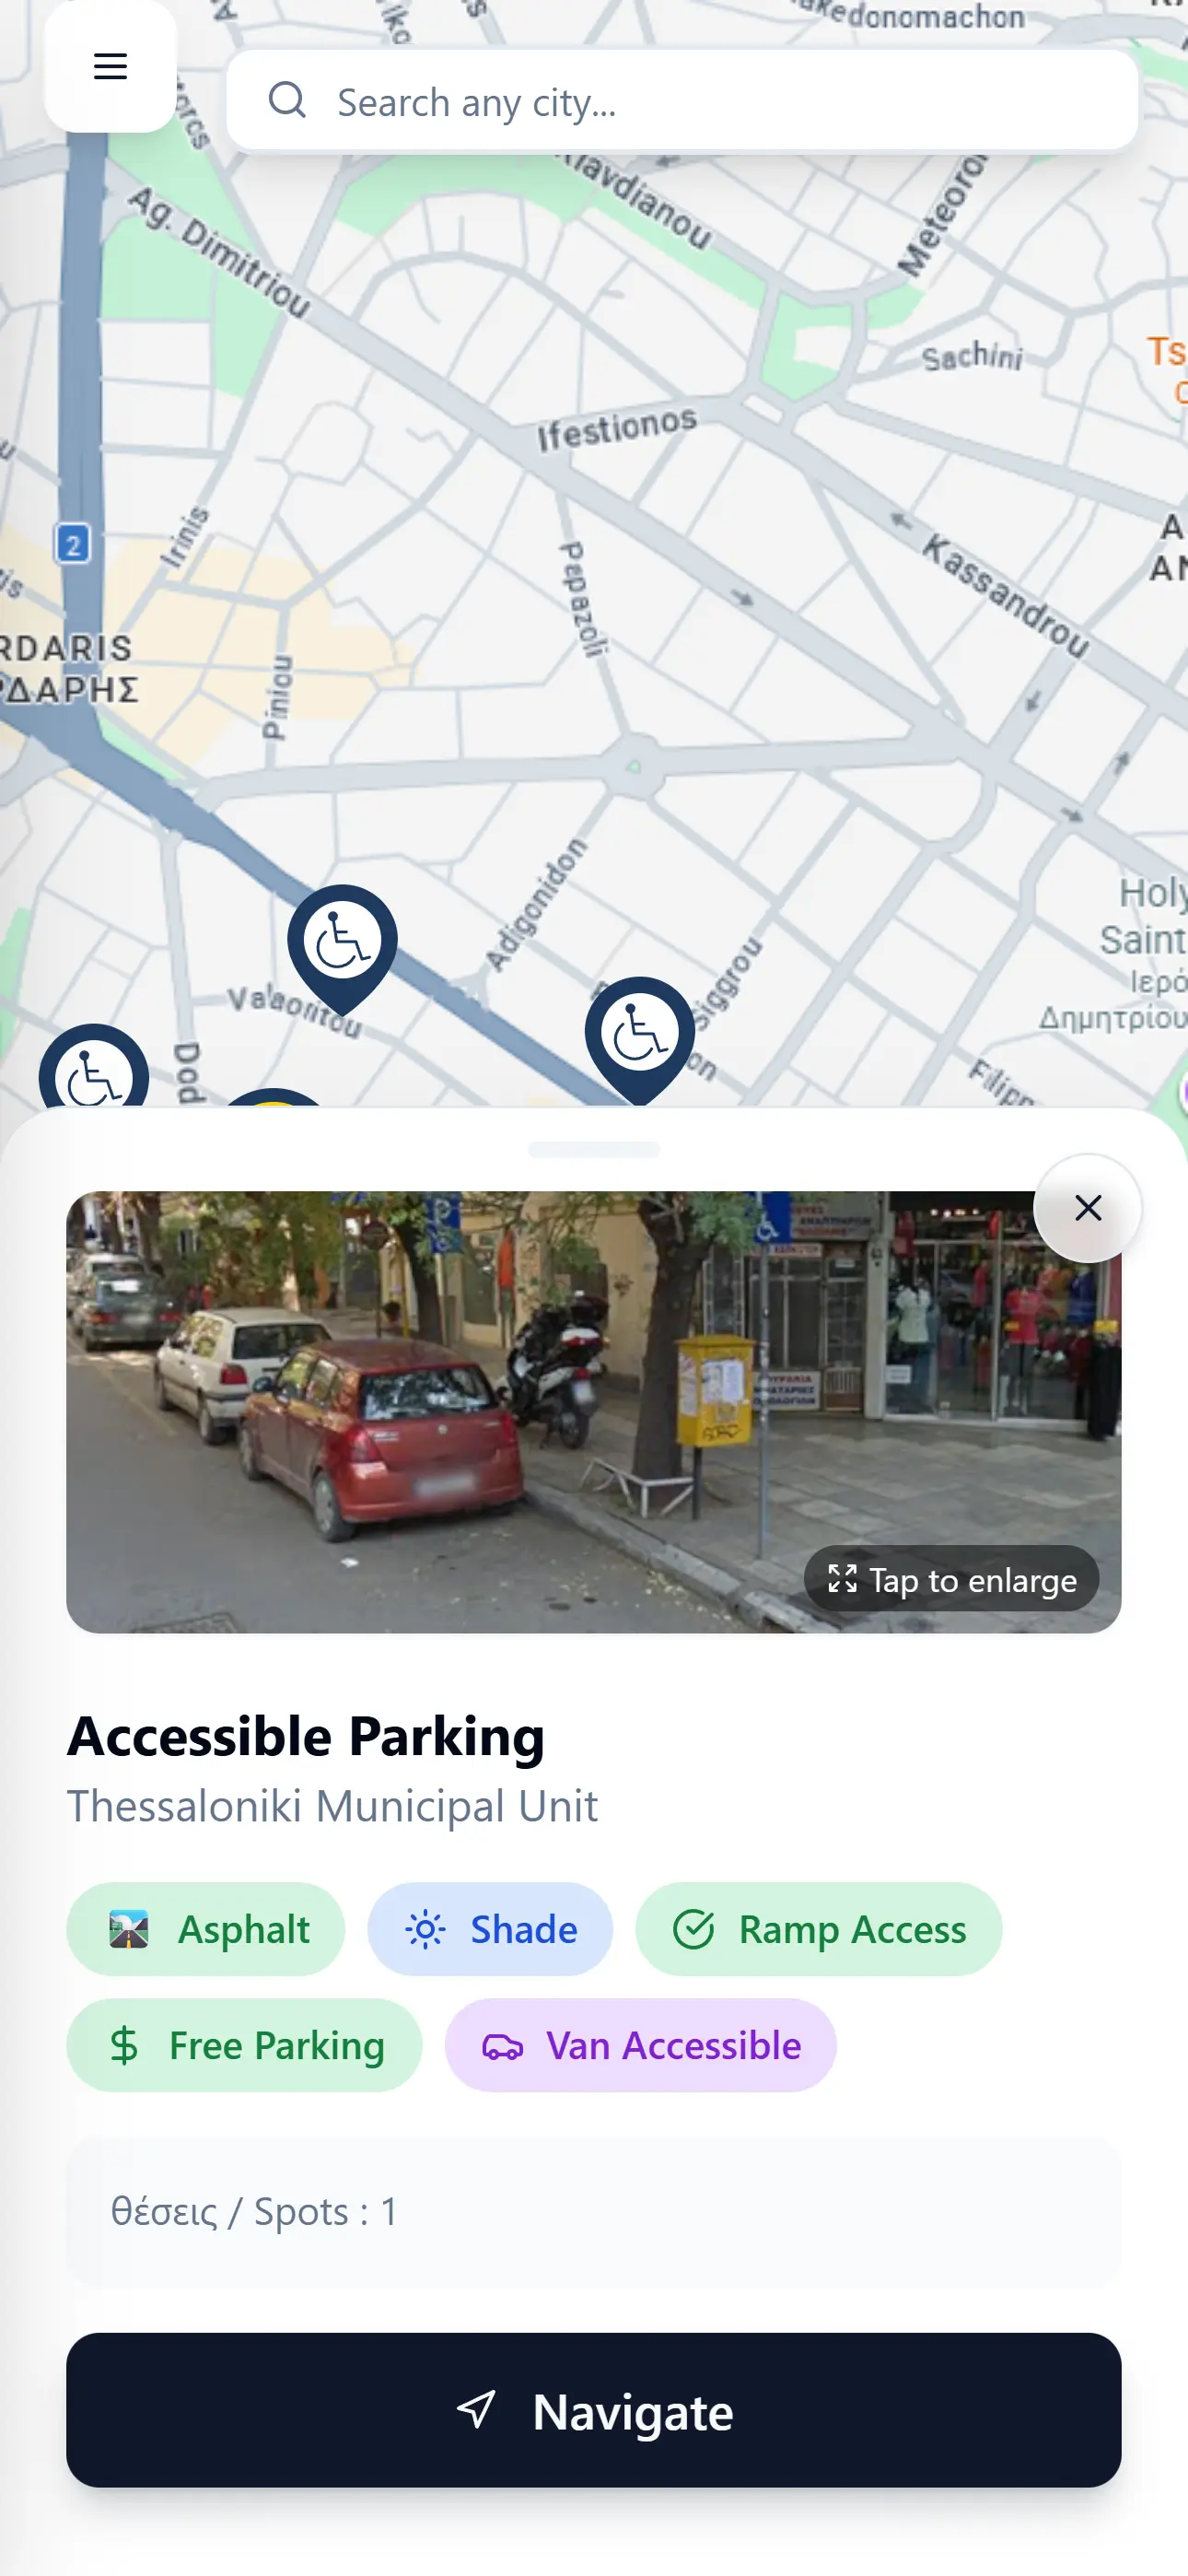
Task: Close the parking details panel
Action: 1088,1208
